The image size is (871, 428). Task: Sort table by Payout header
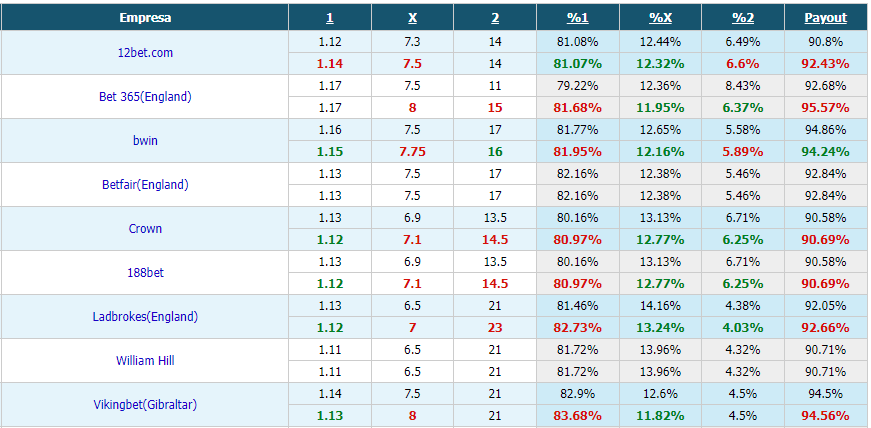pyautogui.click(x=825, y=18)
